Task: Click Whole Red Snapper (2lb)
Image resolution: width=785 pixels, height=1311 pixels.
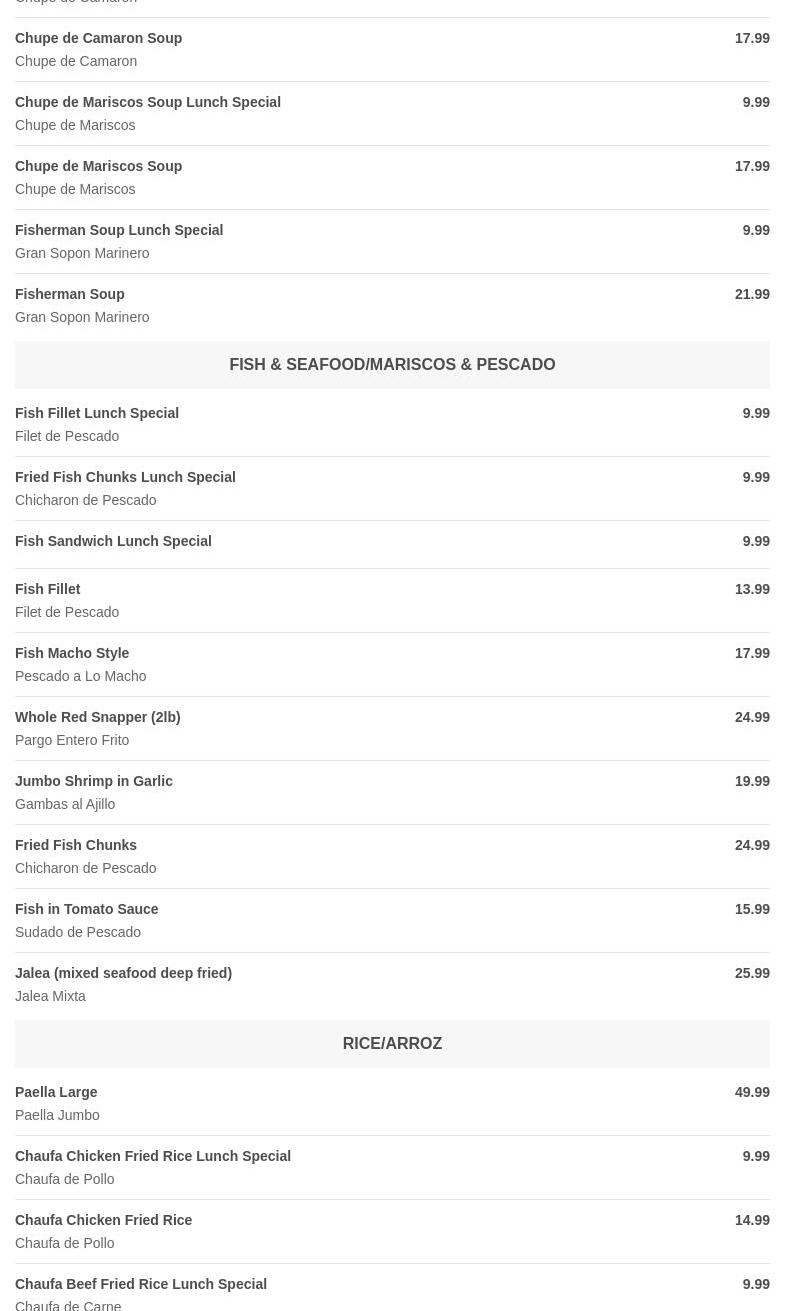Action: click(97, 717)
